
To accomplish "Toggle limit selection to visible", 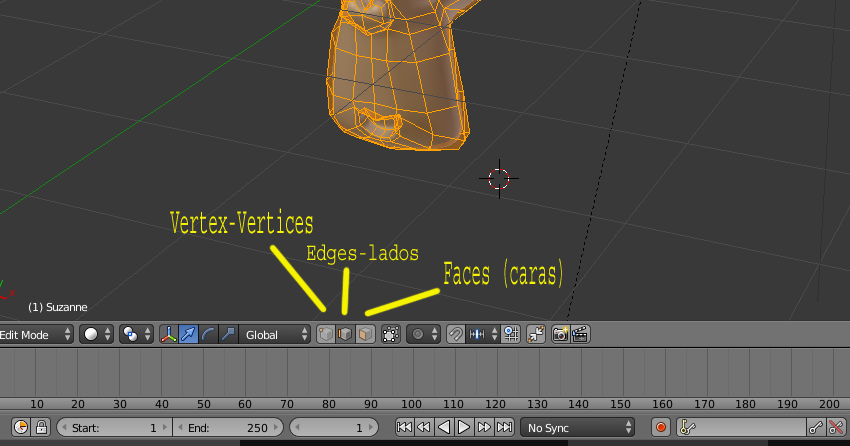I will pyautogui.click(x=390, y=334).
